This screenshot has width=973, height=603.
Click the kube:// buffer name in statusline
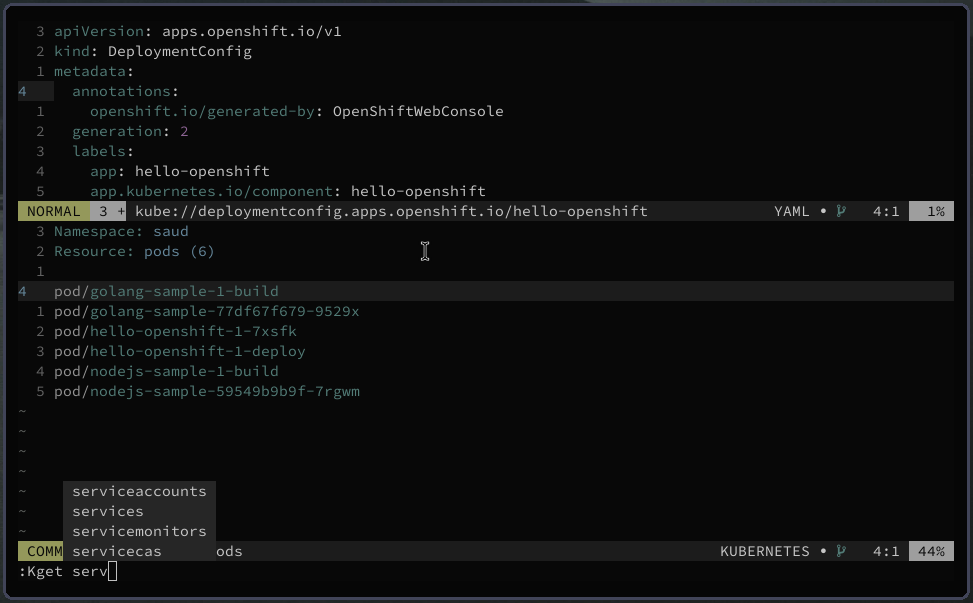[392, 211]
